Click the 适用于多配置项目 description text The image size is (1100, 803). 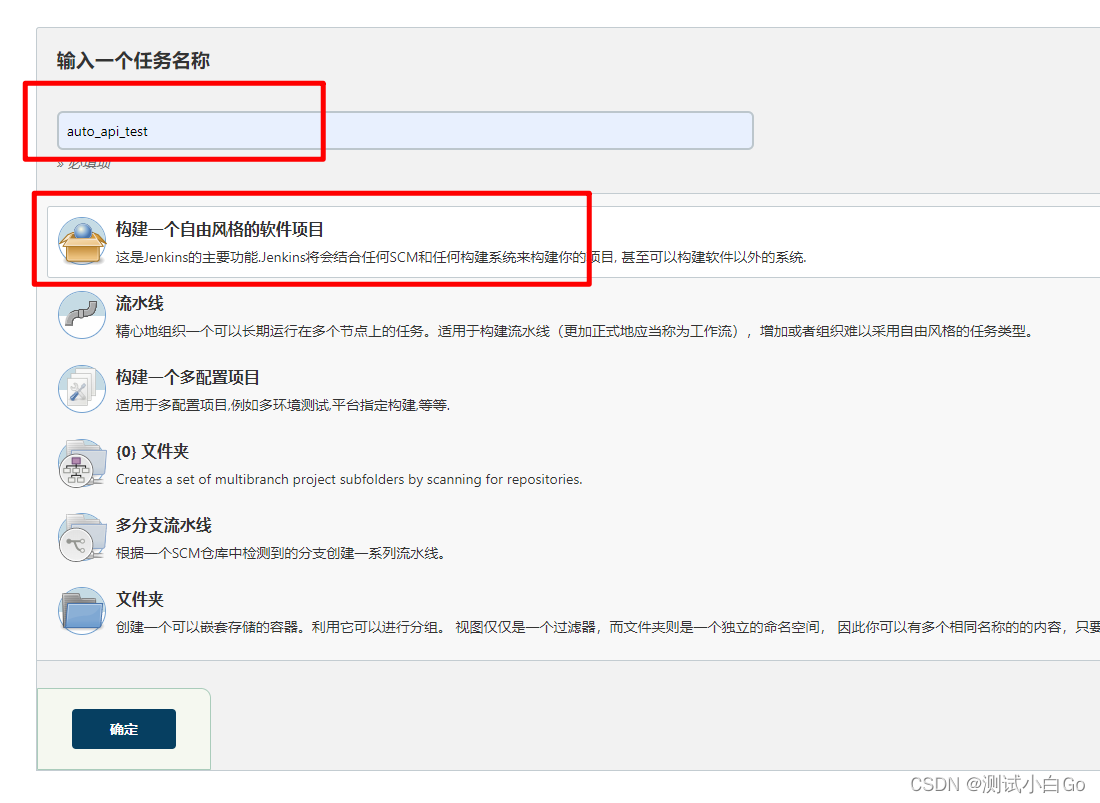pos(283,405)
